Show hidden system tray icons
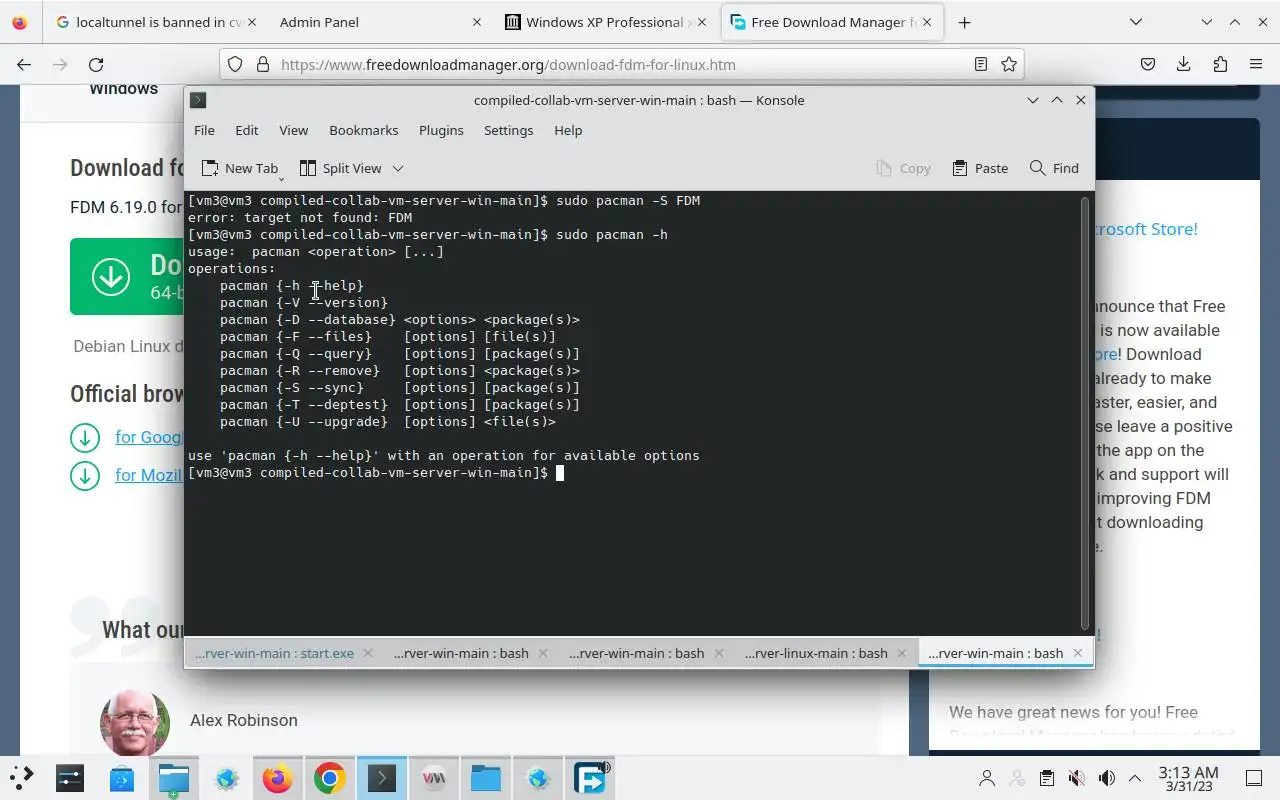 pos(1135,778)
